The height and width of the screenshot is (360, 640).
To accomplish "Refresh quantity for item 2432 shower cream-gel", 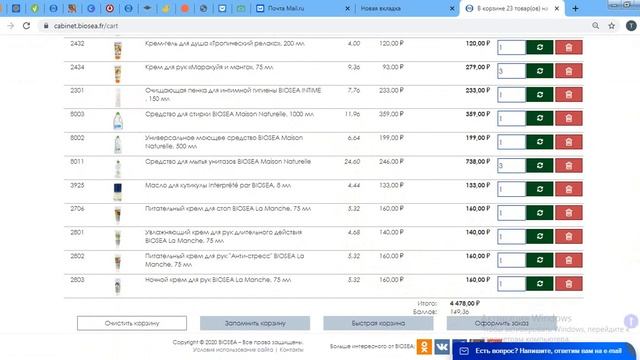I will pos(540,47).
